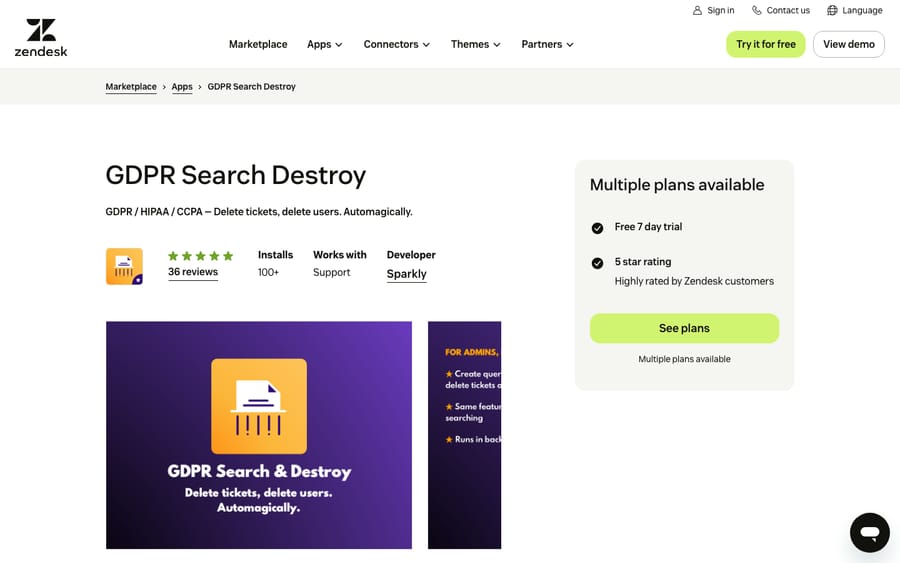Click the See plans button
900x563 pixels.
684,328
